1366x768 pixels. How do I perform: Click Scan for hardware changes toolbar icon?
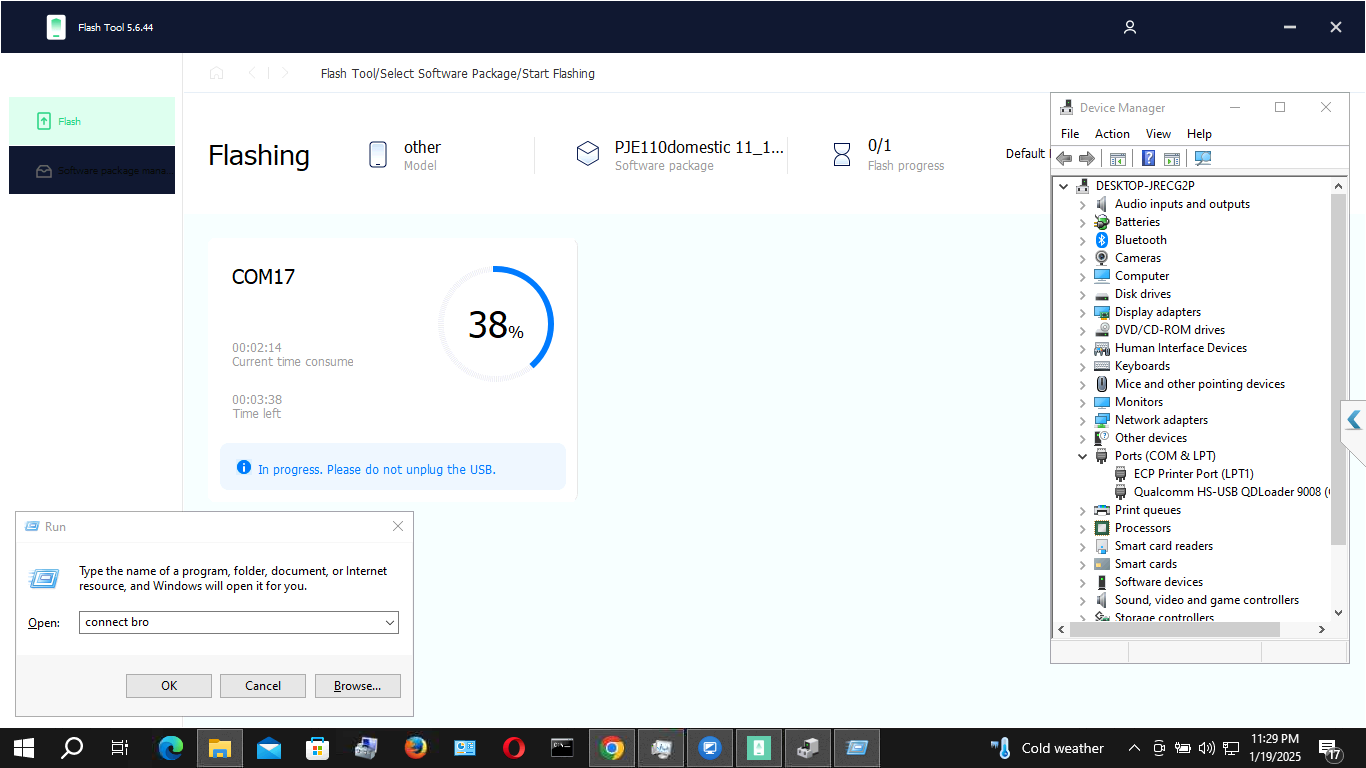tap(1202, 158)
